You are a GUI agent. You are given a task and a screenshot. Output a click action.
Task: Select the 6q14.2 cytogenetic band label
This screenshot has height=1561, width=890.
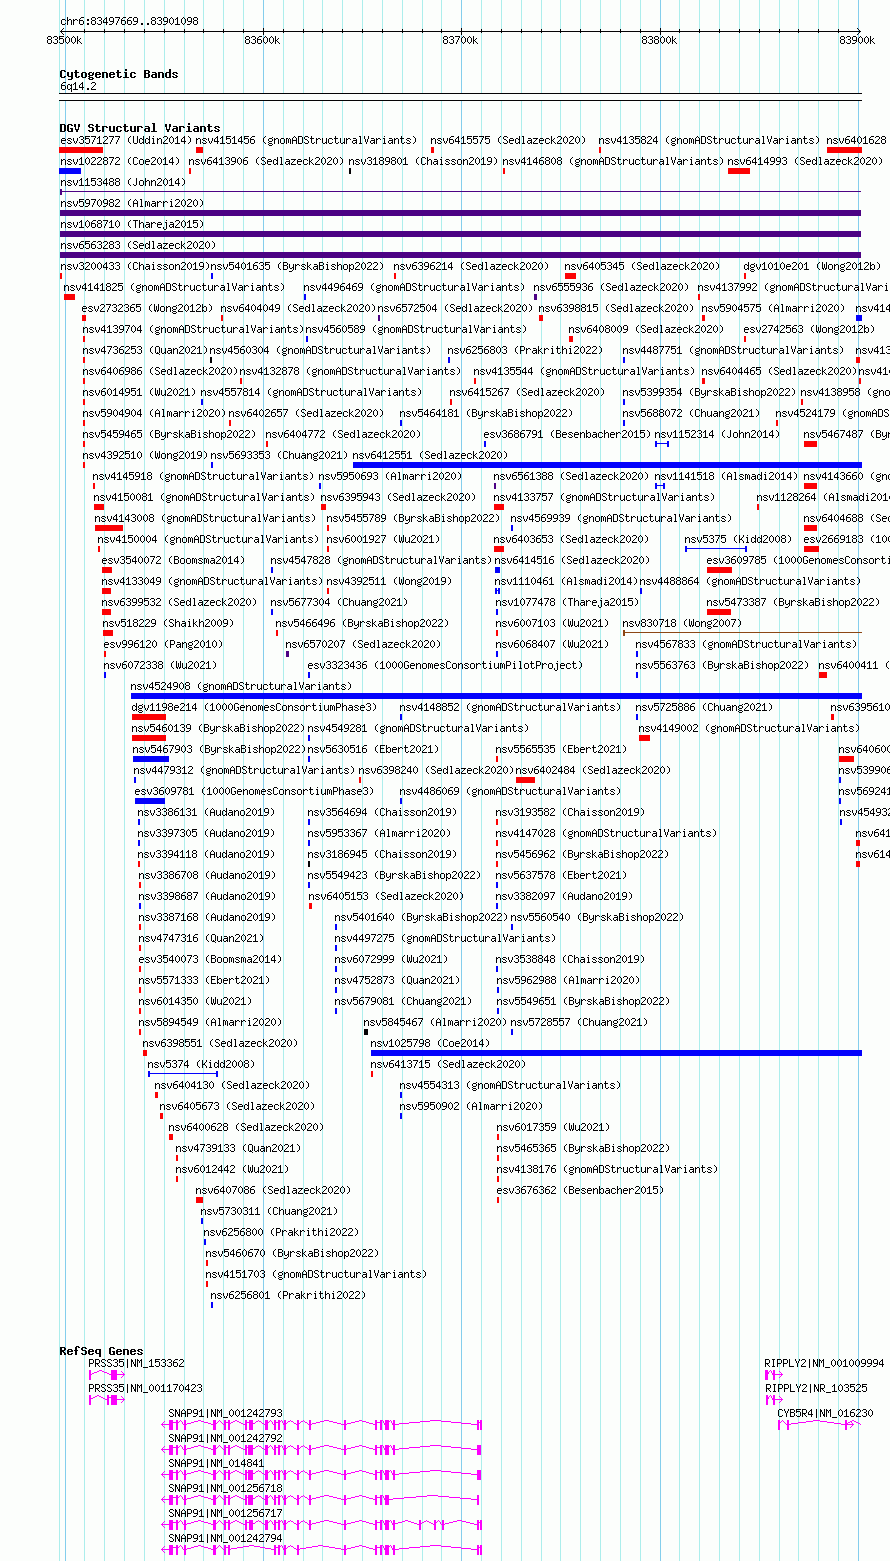pos(78,87)
